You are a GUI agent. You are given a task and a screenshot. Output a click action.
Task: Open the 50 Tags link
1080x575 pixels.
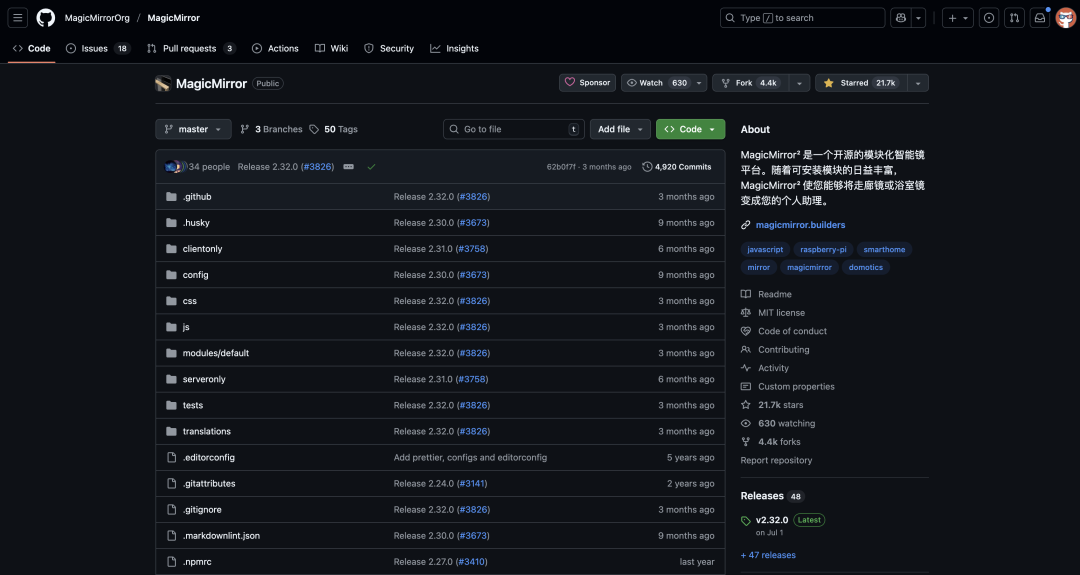[x=333, y=129]
